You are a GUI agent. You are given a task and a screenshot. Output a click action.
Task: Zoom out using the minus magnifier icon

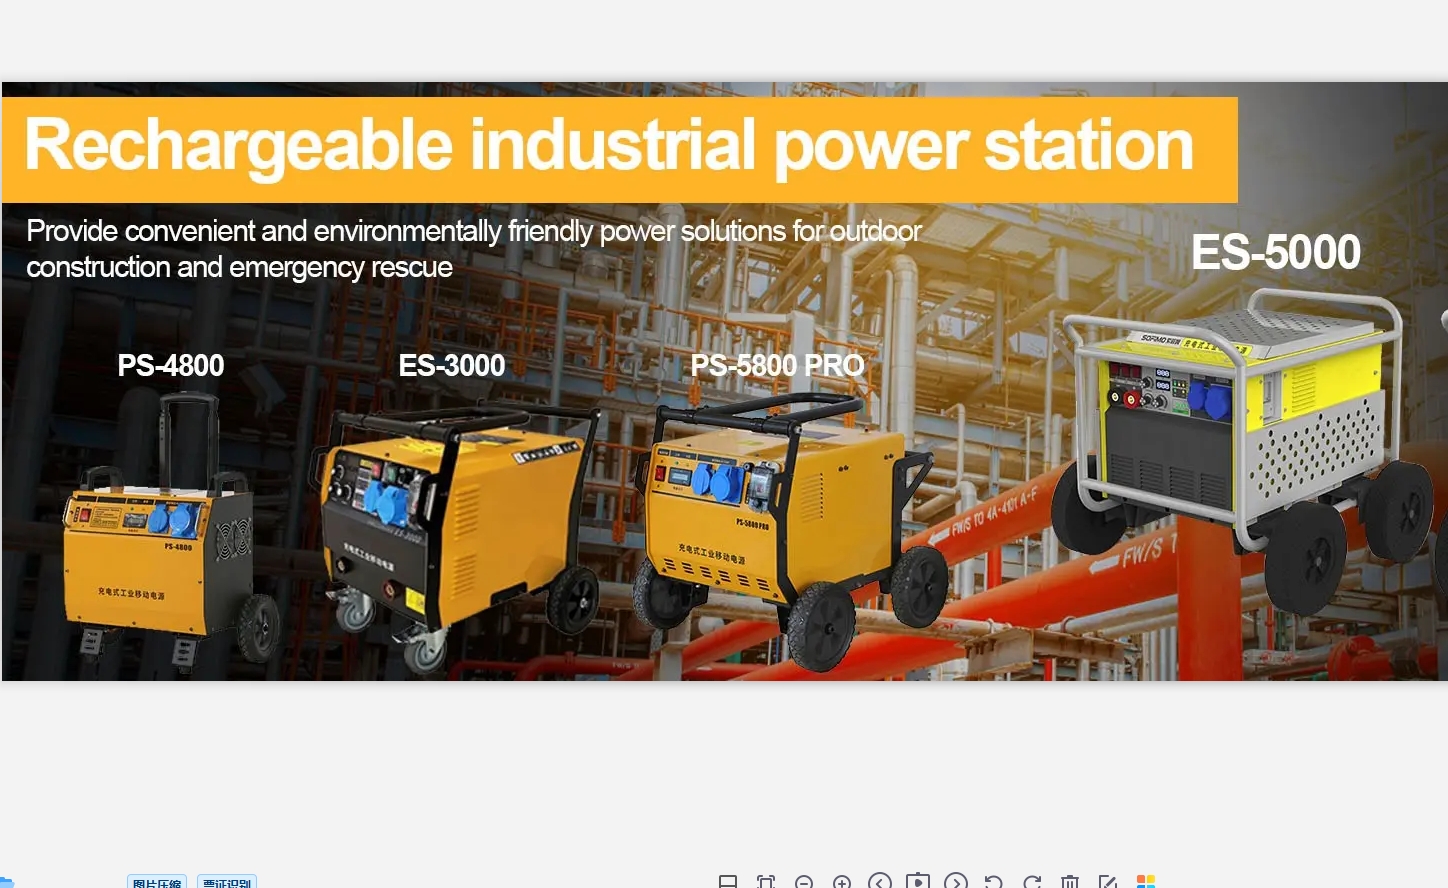(804, 882)
